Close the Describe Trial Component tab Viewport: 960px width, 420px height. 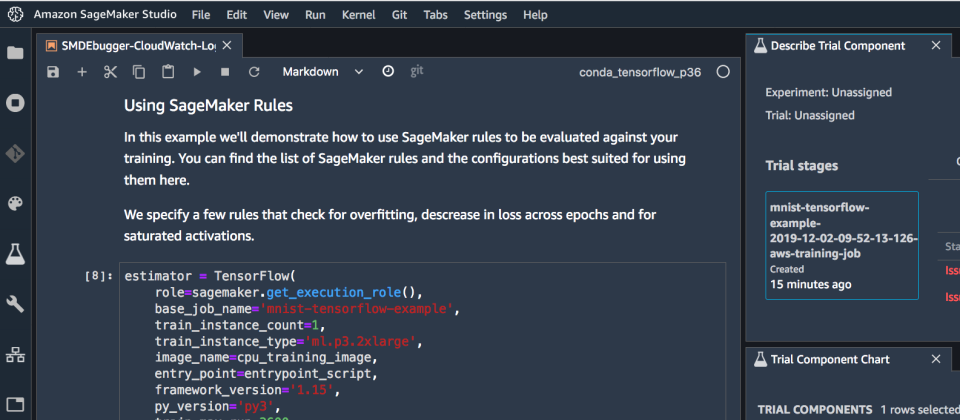(936, 45)
